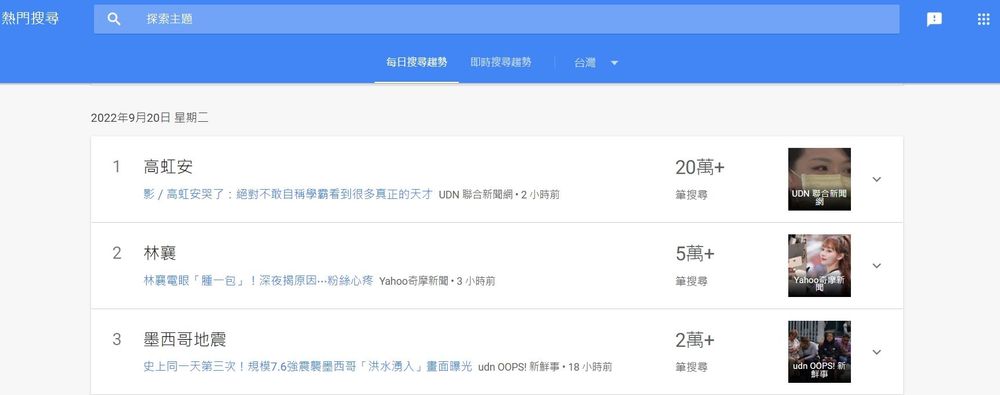The image size is (1000, 395).
Task: Select the 每日搜尋趨勢 tab
Action: (x=416, y=63)
